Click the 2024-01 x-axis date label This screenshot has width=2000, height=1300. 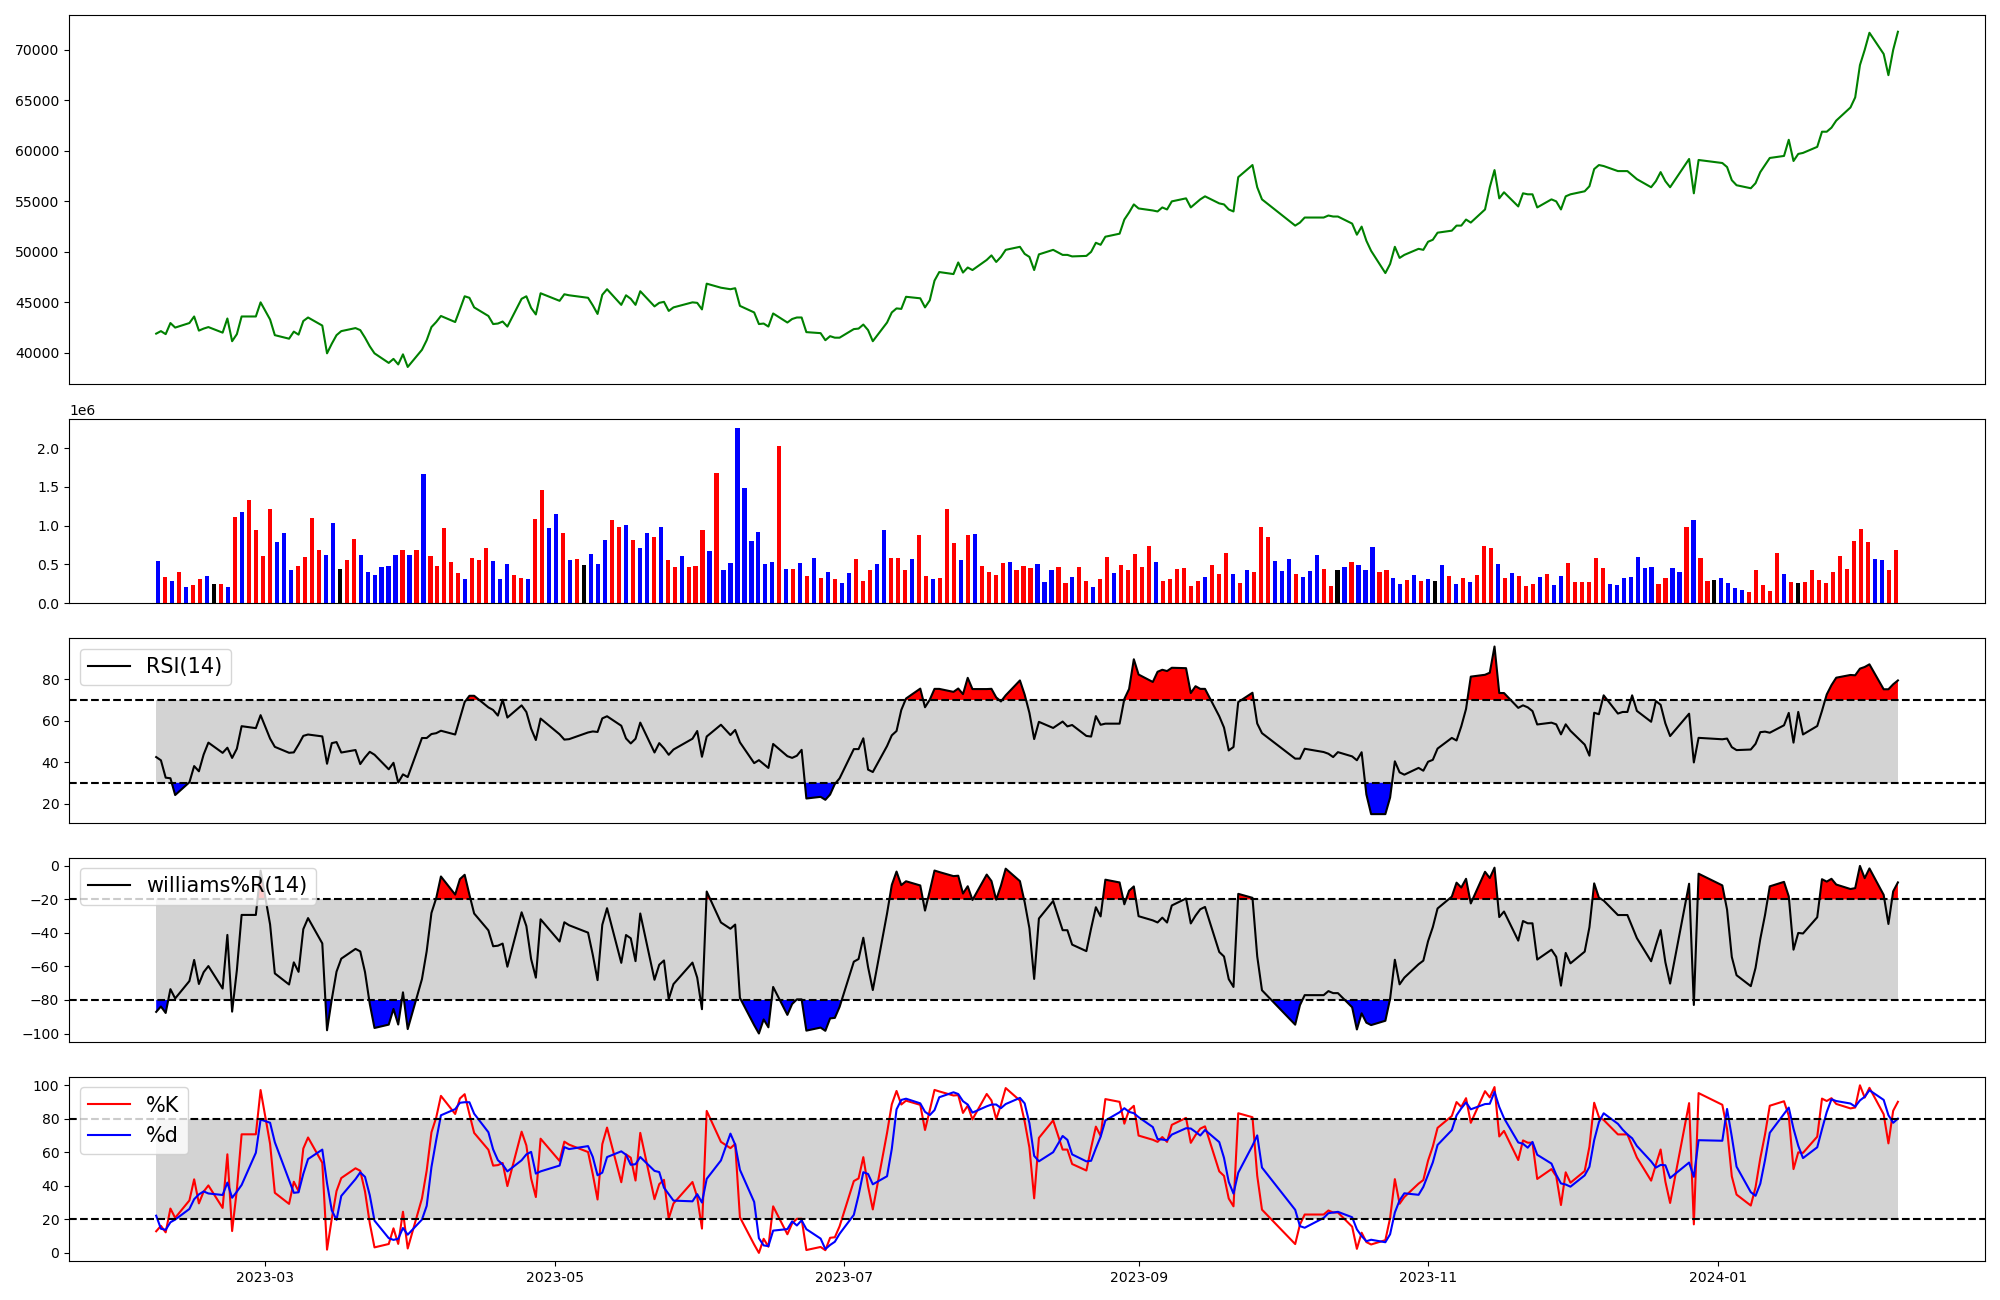click(1717, 1277)
